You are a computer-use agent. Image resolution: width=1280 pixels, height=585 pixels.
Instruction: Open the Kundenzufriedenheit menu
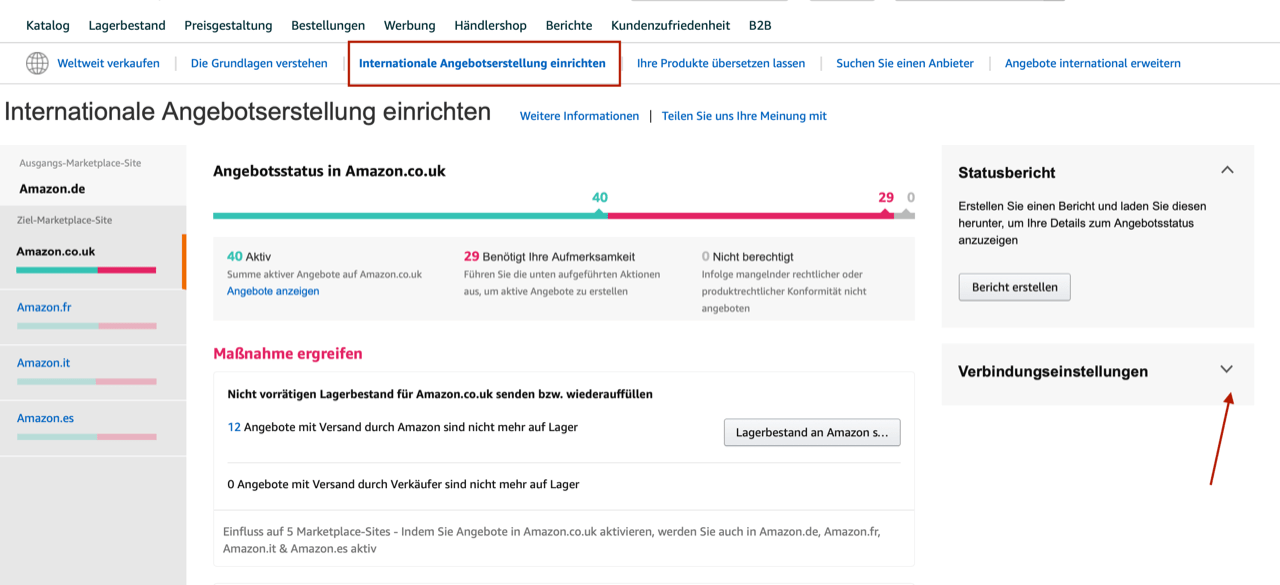coord(671,25)
